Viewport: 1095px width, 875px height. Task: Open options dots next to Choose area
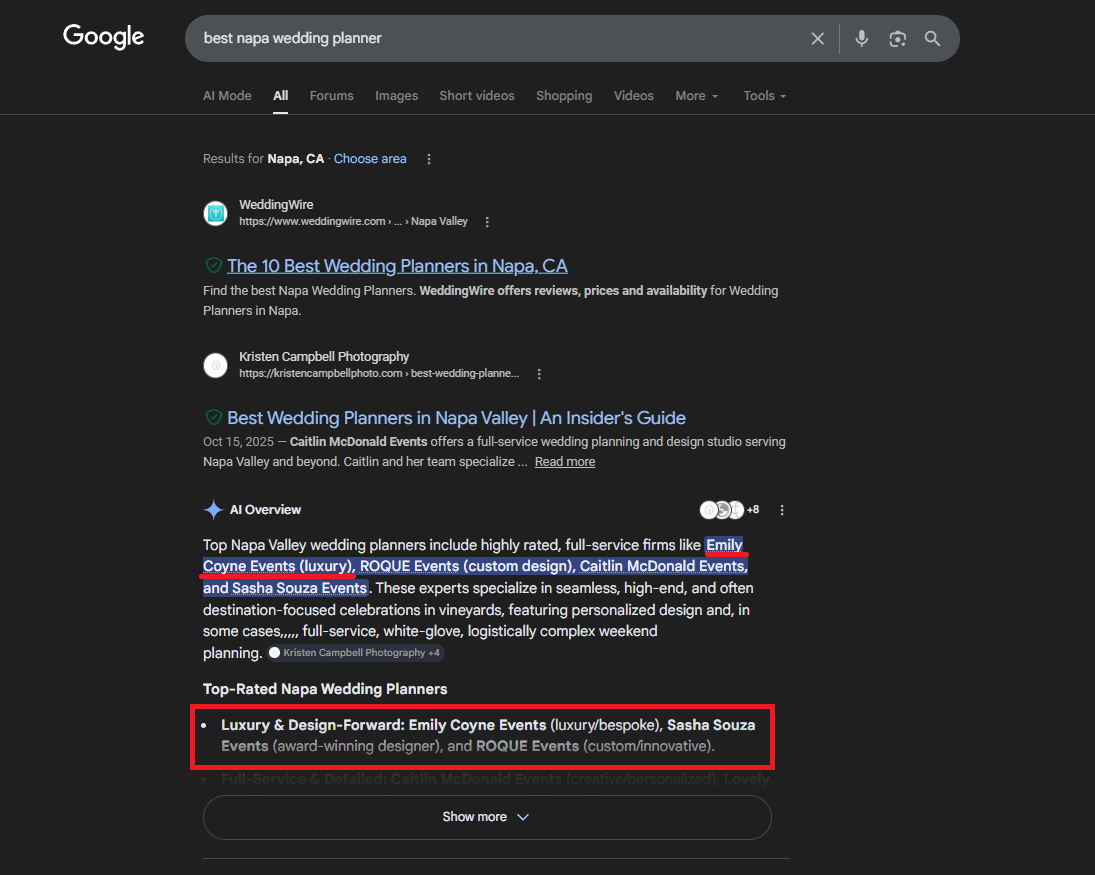[x=429, y=159]
